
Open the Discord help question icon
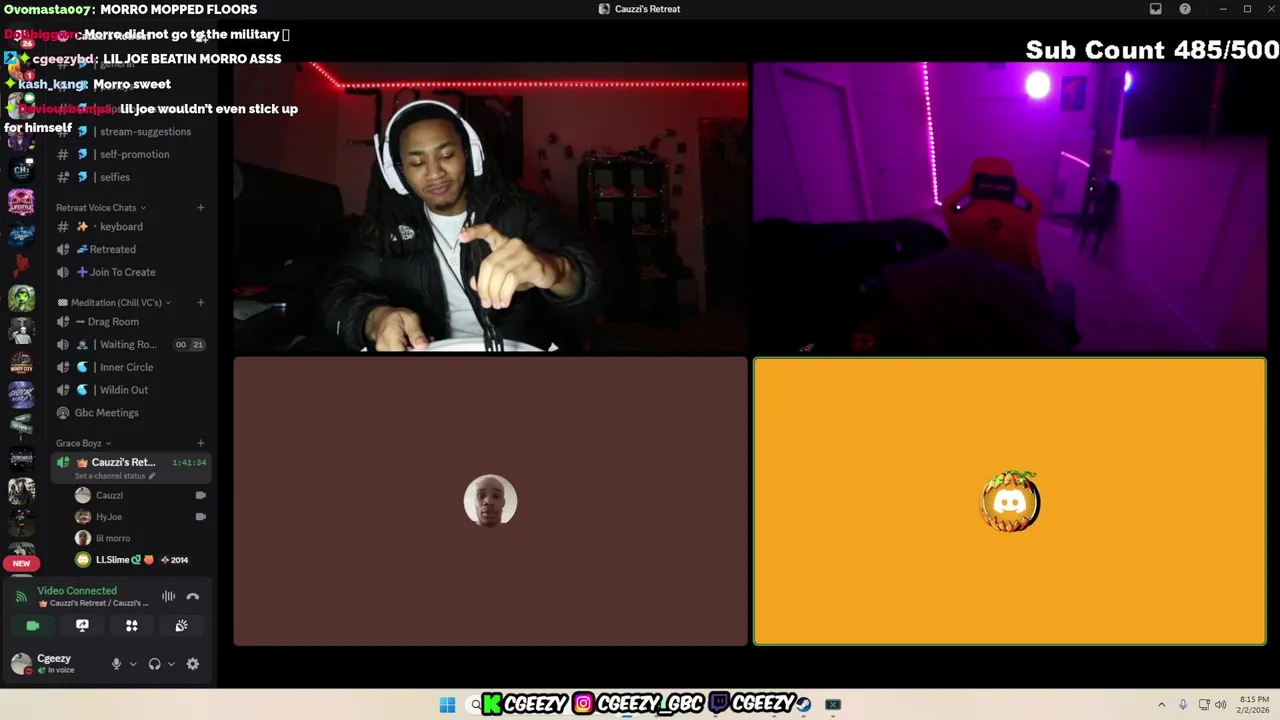(1185, 9)
